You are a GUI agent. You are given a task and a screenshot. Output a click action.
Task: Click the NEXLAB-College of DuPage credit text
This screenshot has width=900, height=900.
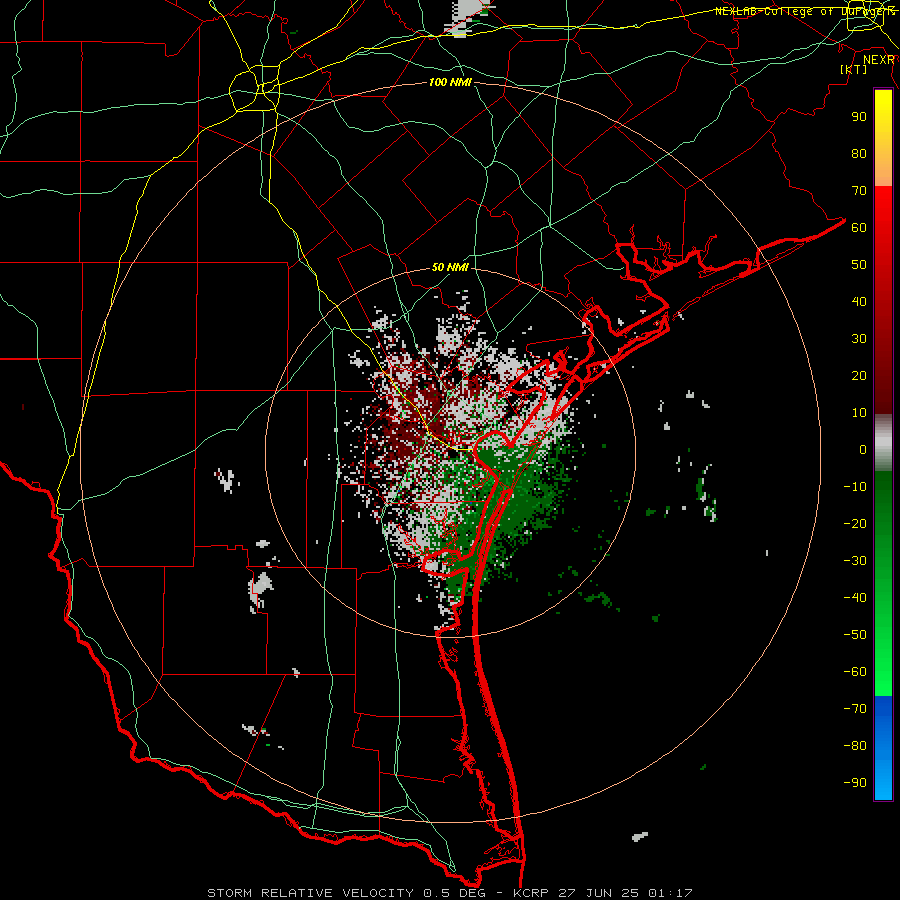tap(805, 11)
